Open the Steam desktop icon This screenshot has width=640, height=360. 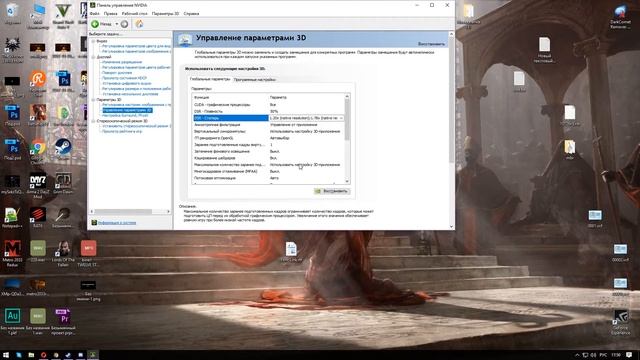(x=63, y=150)
